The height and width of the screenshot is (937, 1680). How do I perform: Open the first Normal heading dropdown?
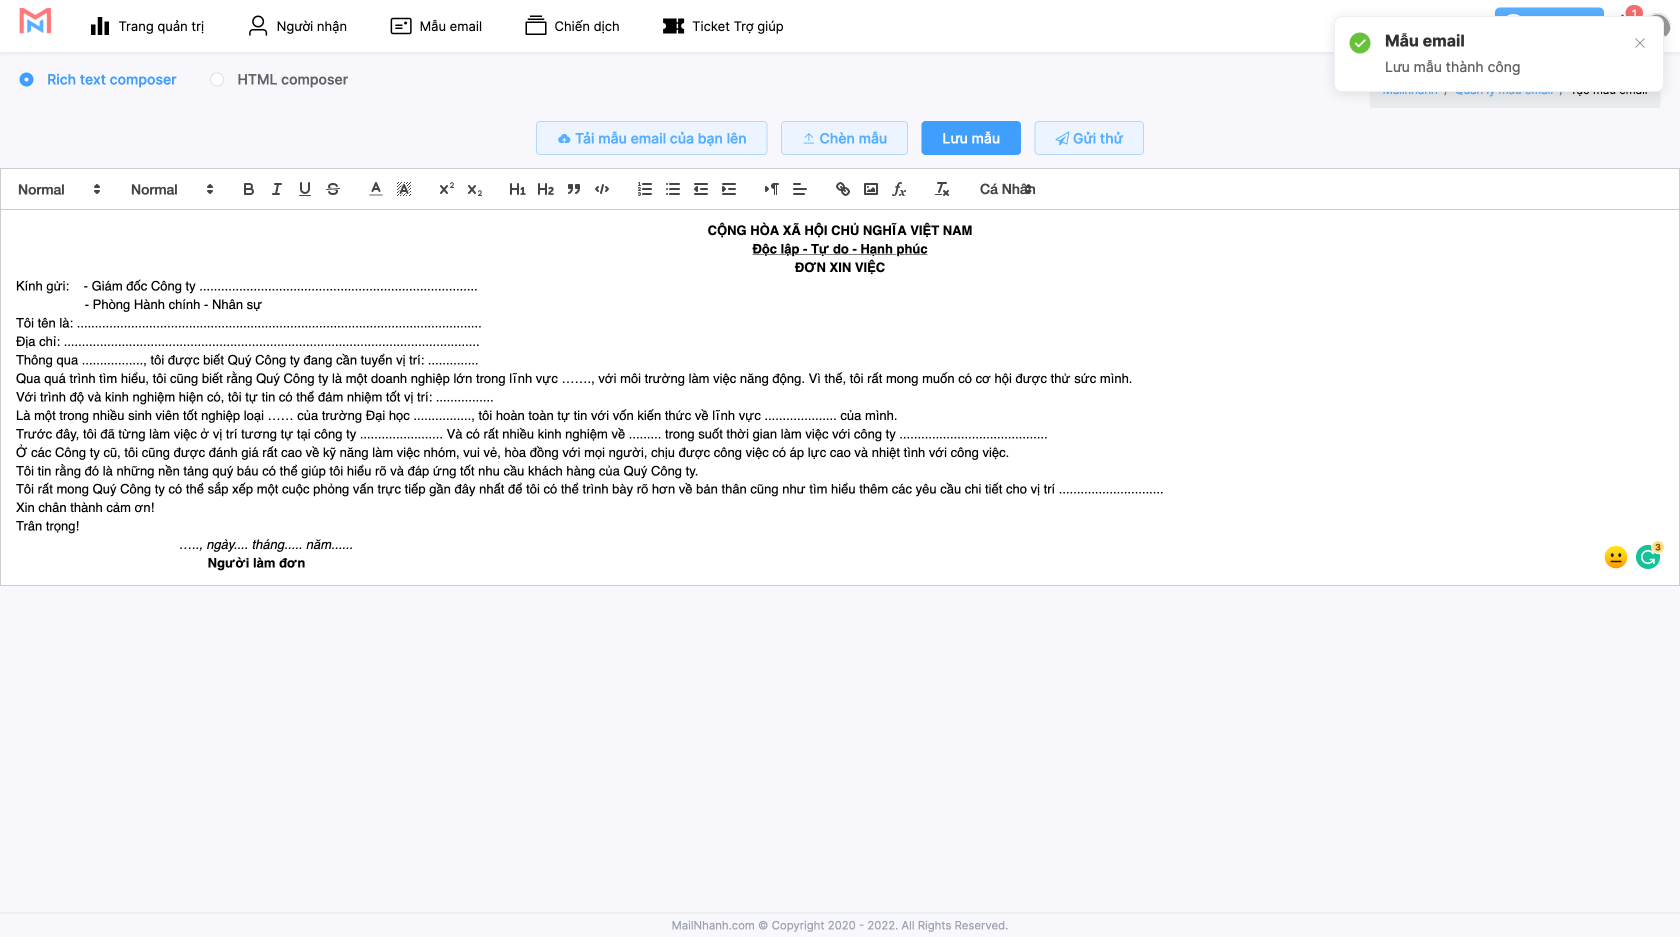coord(59,189)
